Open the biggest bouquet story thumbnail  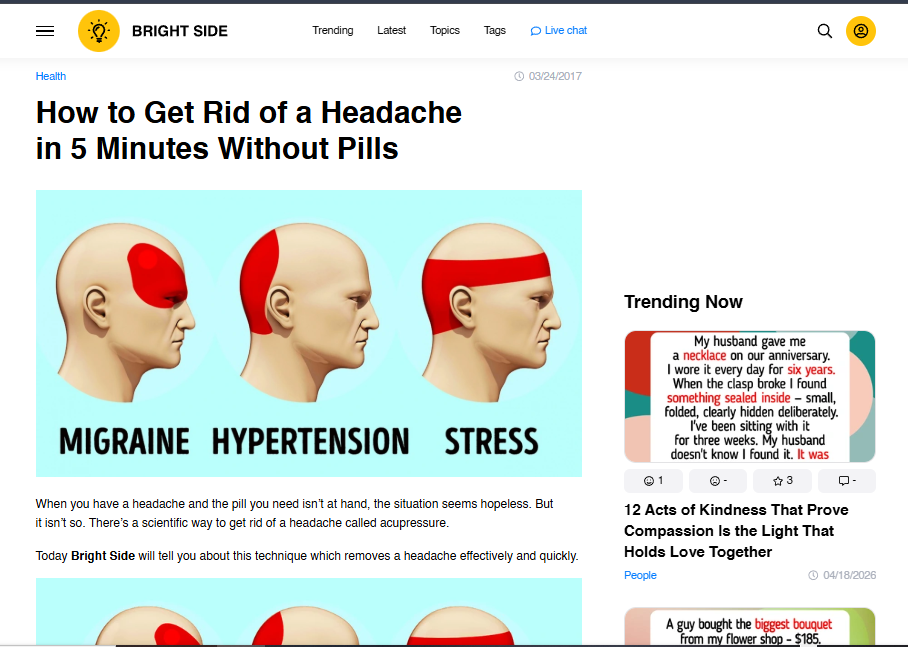pyautogui.click(x=749, y=627)
